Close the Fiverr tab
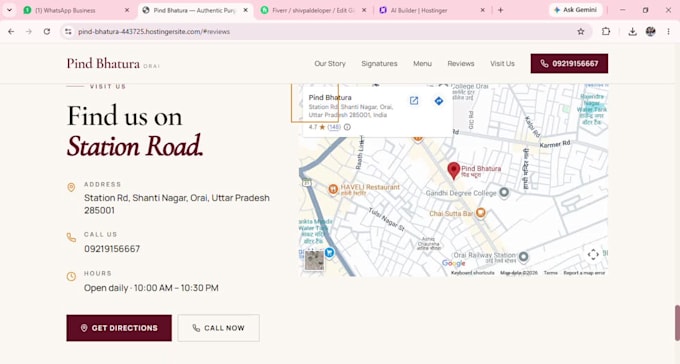680x364 pixels. (x=364, y=10)
